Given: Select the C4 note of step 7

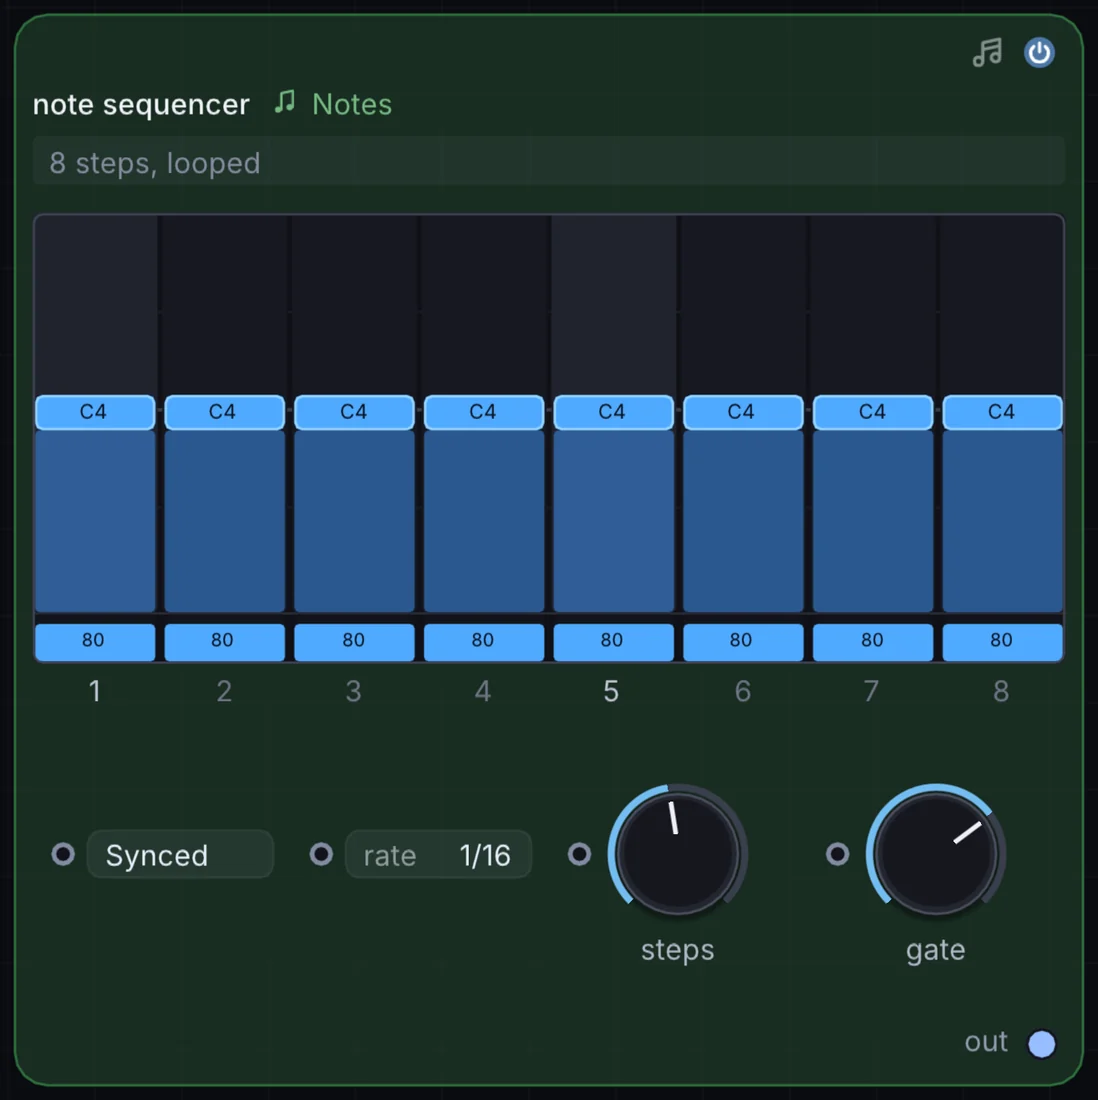Looking at the screenshot, I should click(x=873, y=412).
